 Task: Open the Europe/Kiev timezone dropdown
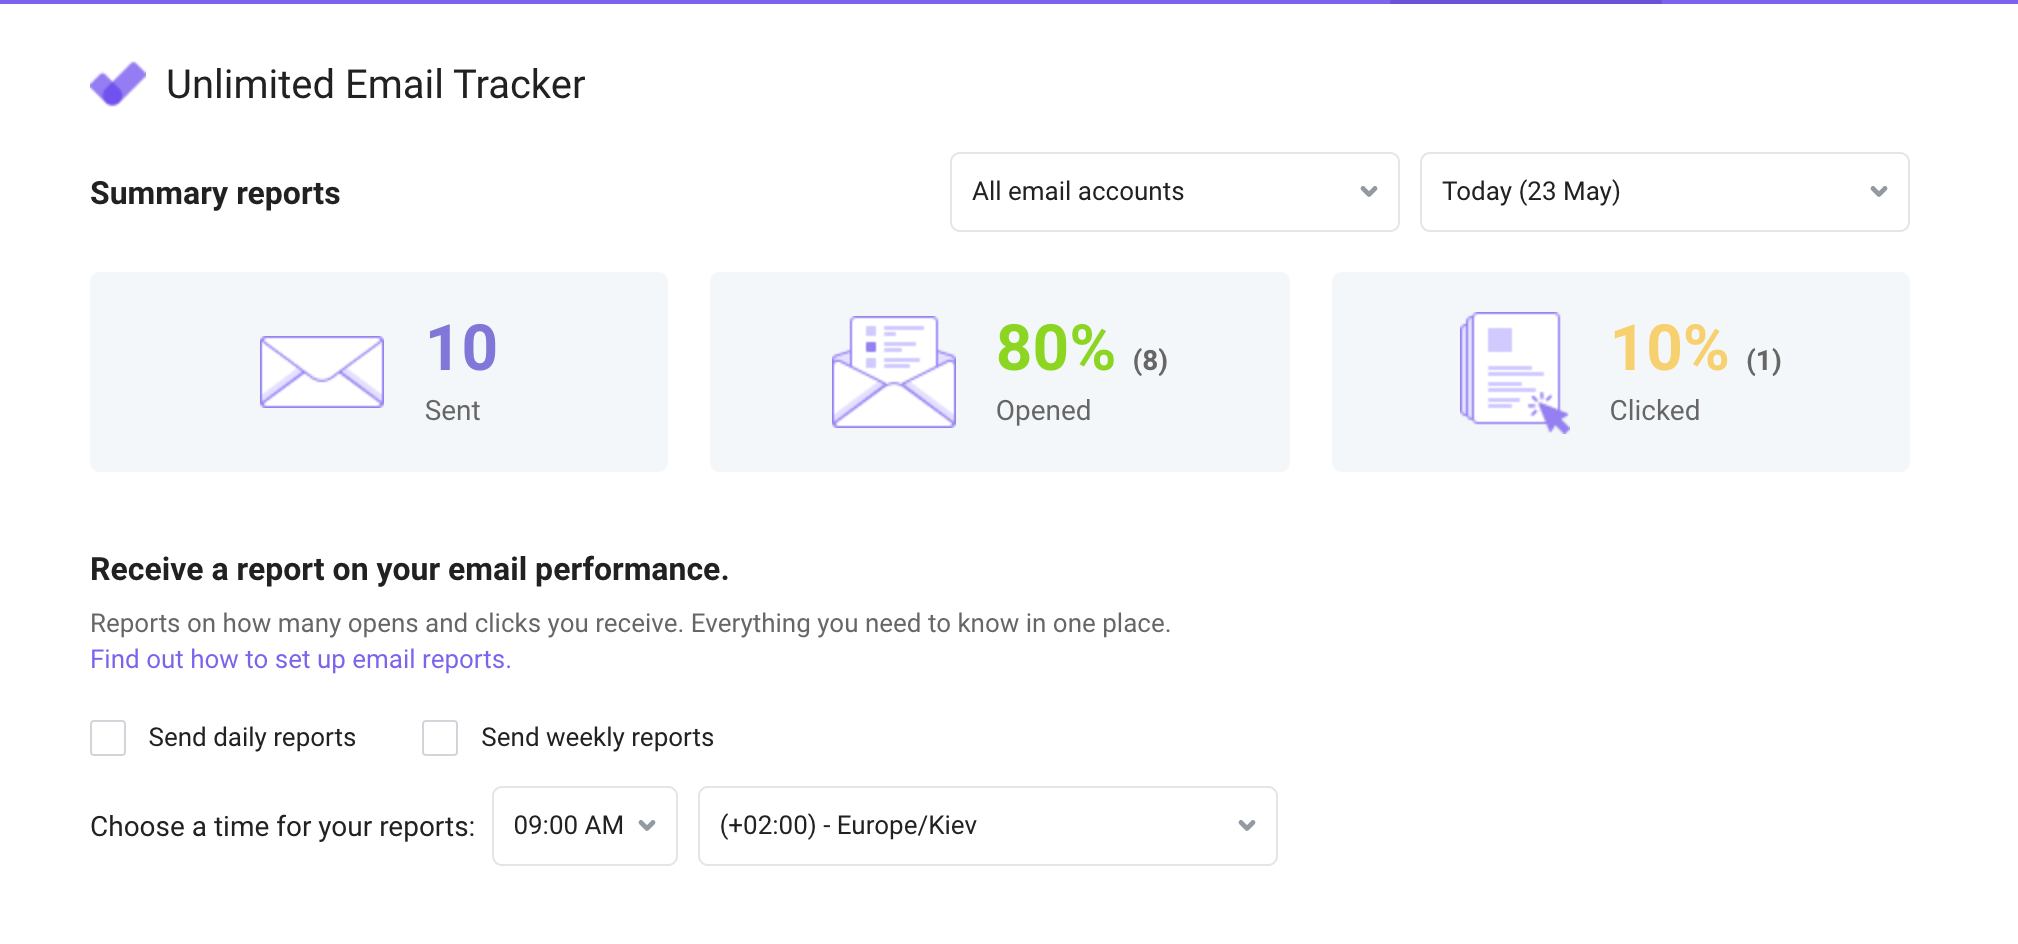click(x=987, y=826)
